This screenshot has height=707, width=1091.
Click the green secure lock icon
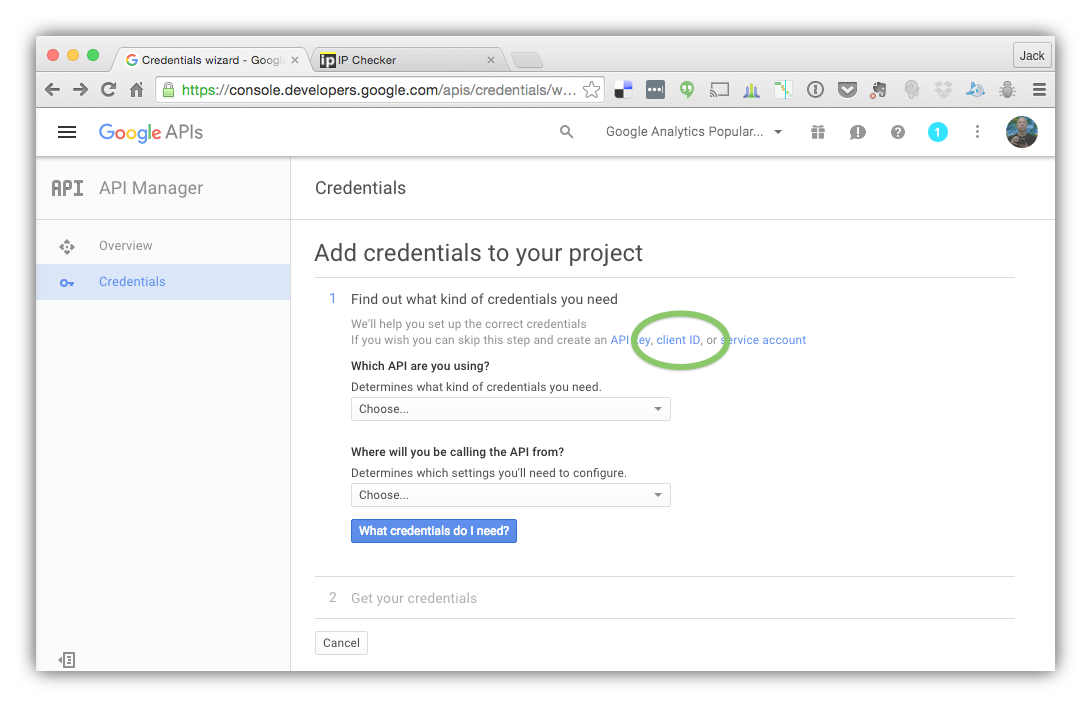click(168, 90)
